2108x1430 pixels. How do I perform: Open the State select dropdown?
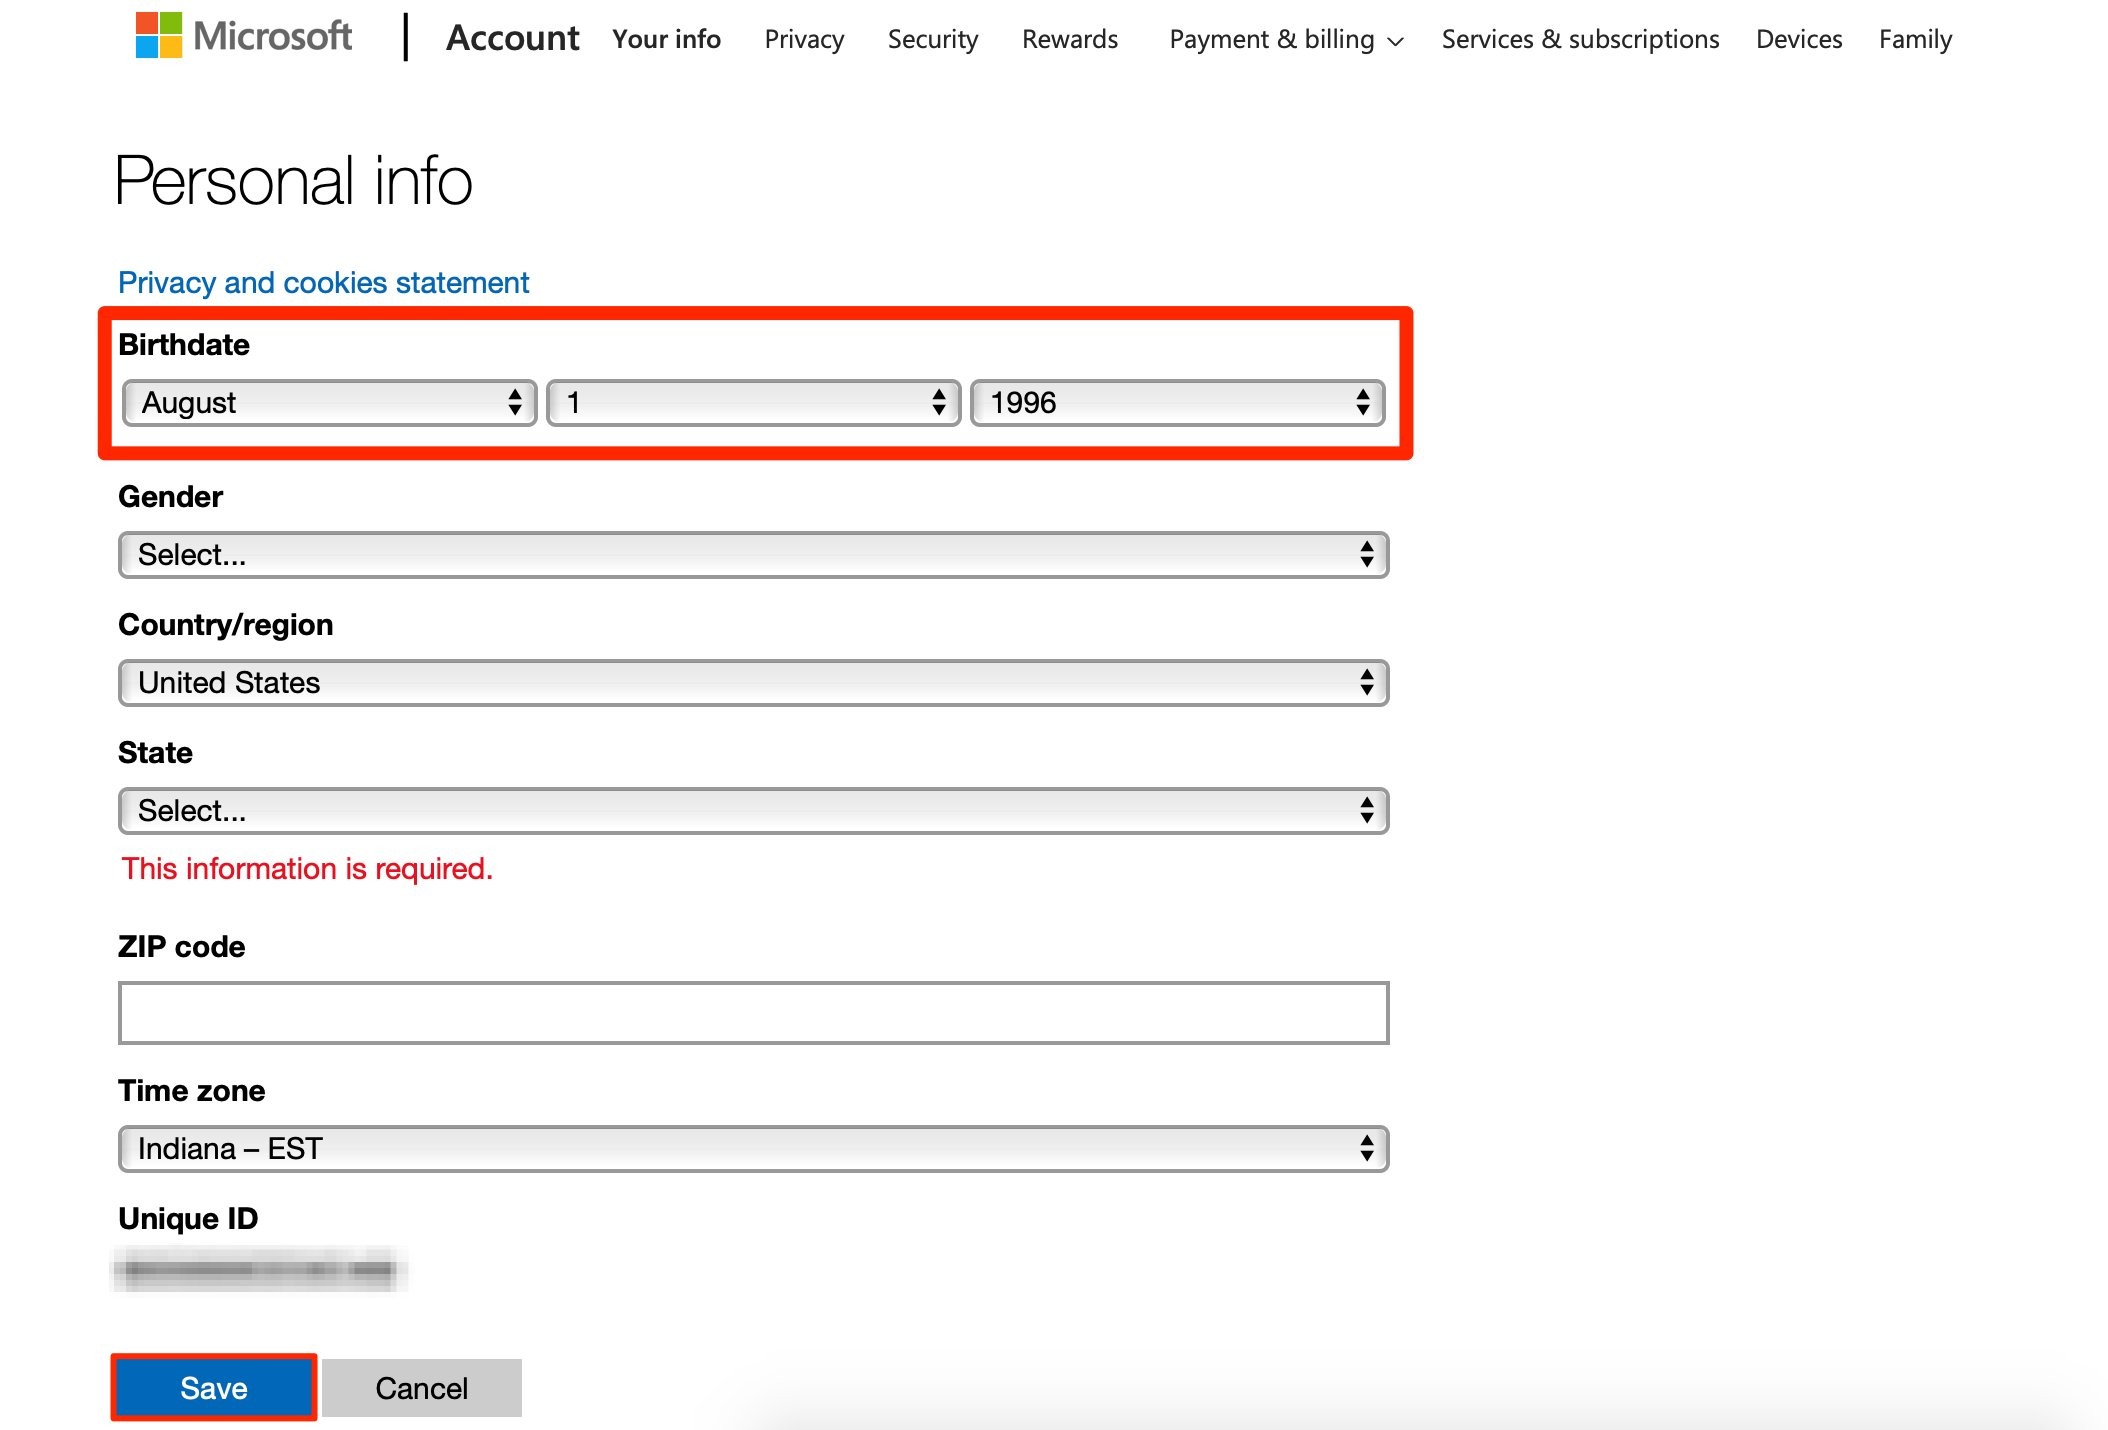click(x=752, y=810)
